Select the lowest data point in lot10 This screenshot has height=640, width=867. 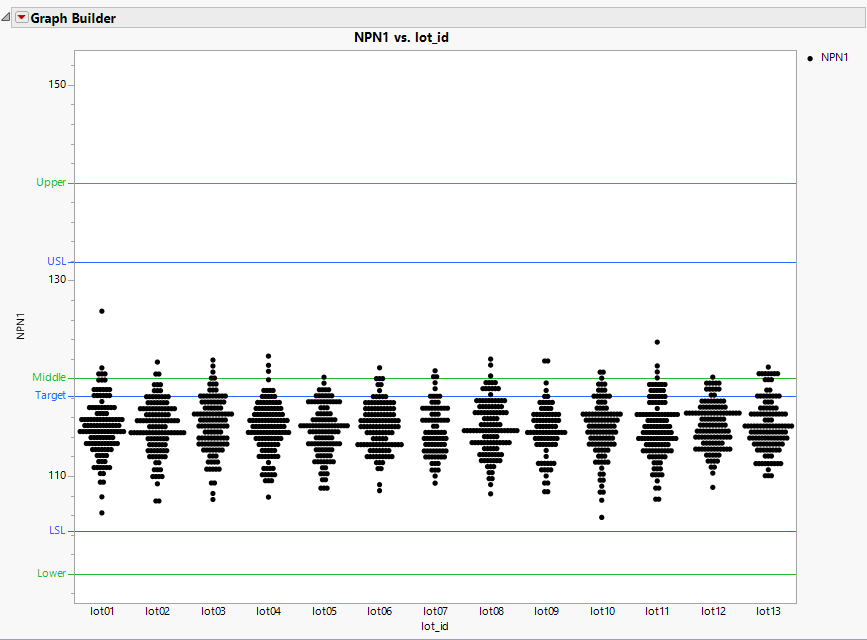coord(602,518)
